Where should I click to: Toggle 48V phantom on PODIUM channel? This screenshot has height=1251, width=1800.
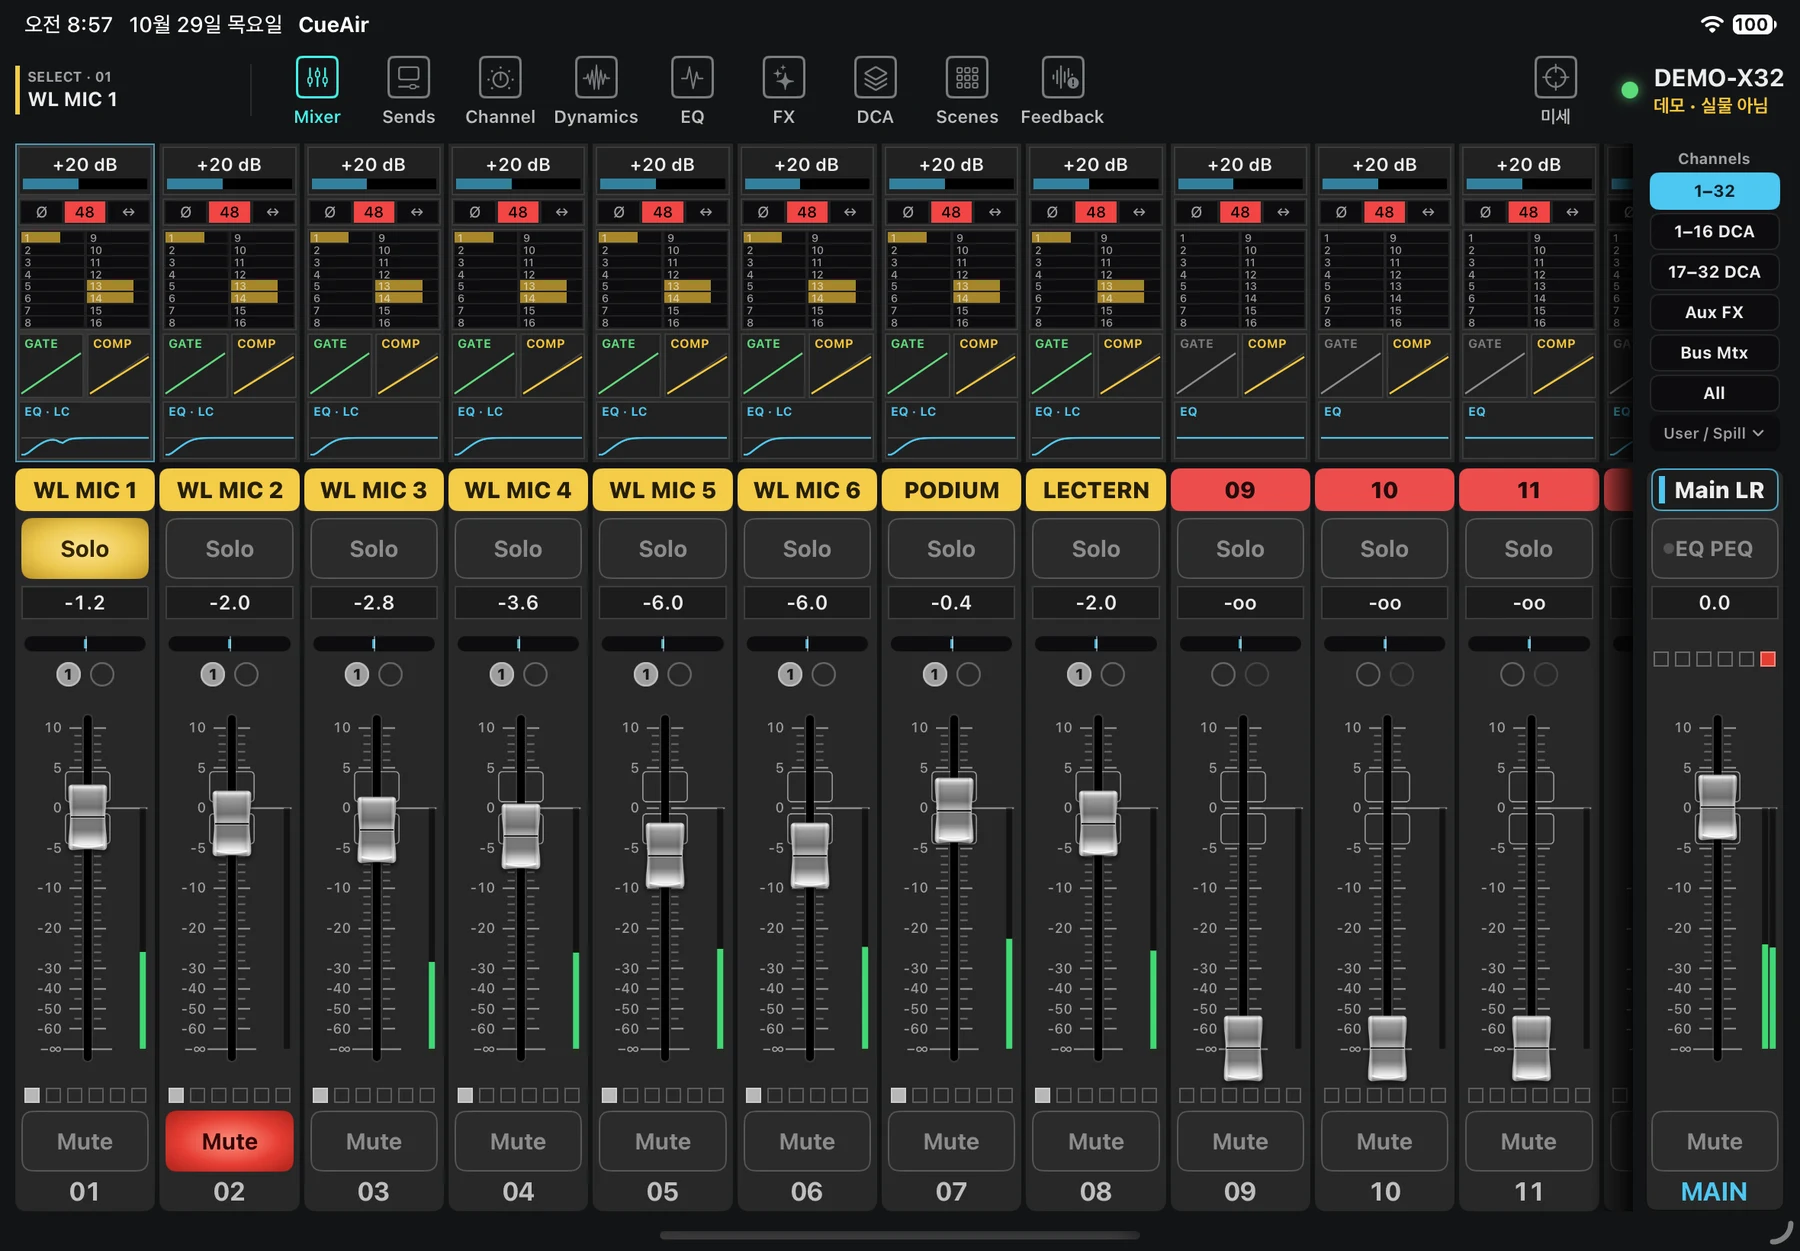[x=951, y=212]
